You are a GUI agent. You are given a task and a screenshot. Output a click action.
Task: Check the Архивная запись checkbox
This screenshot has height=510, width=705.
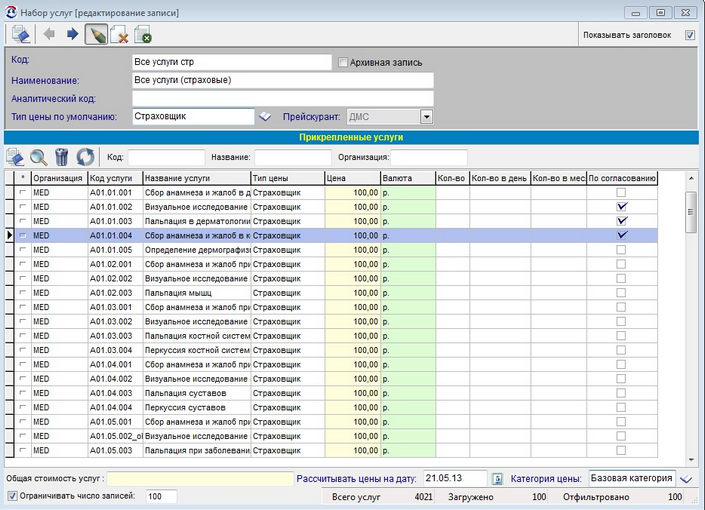(x=343, y=63)
